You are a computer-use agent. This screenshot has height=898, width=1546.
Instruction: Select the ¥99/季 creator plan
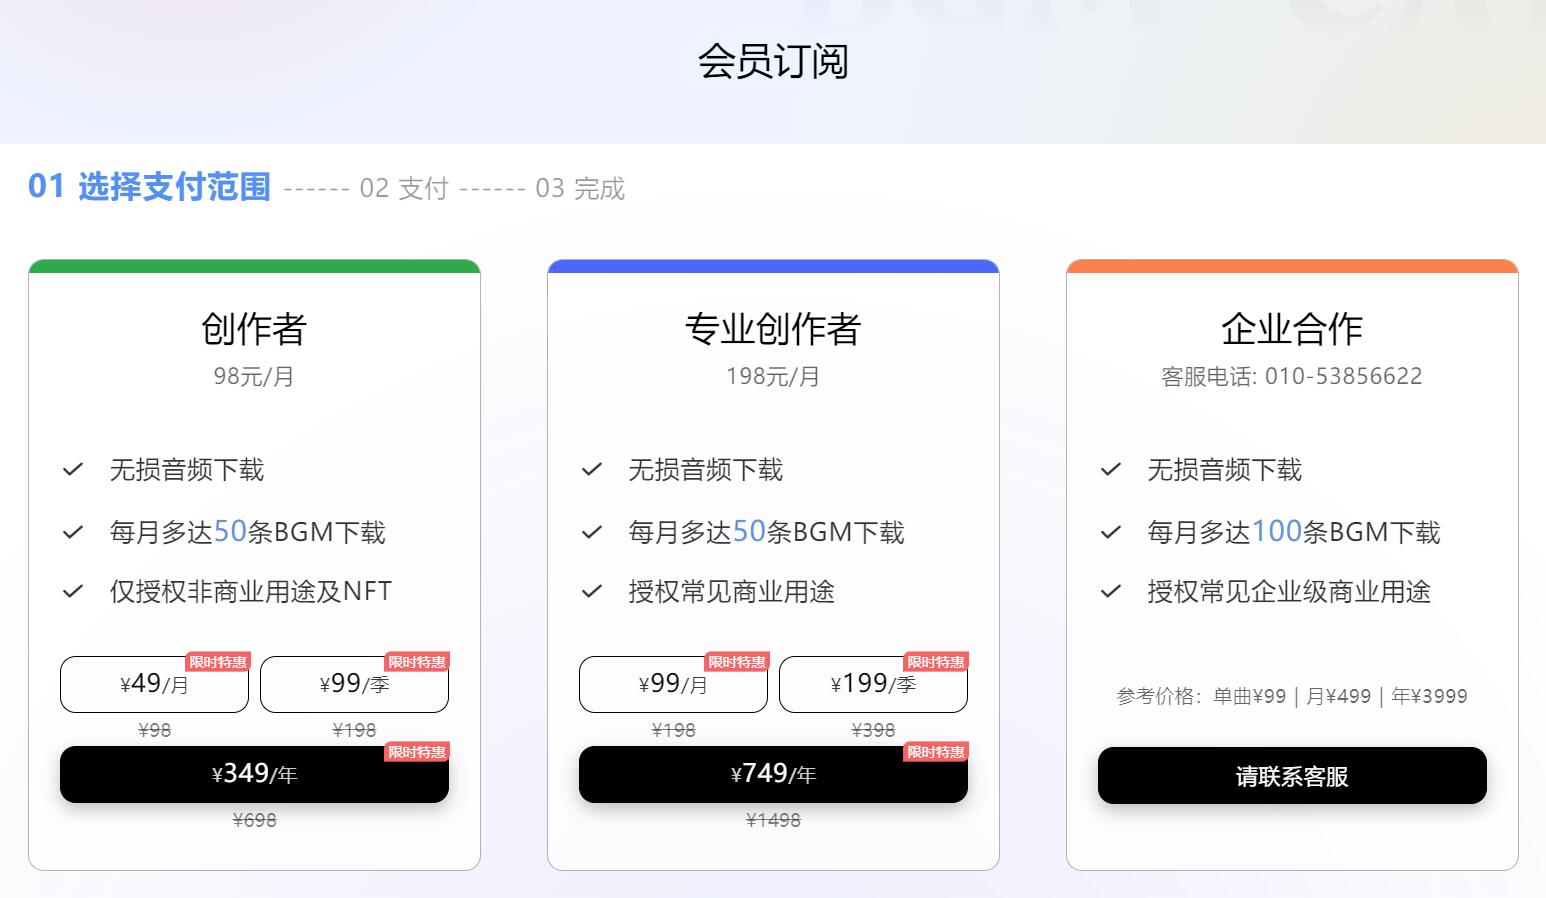coord(354,684)
